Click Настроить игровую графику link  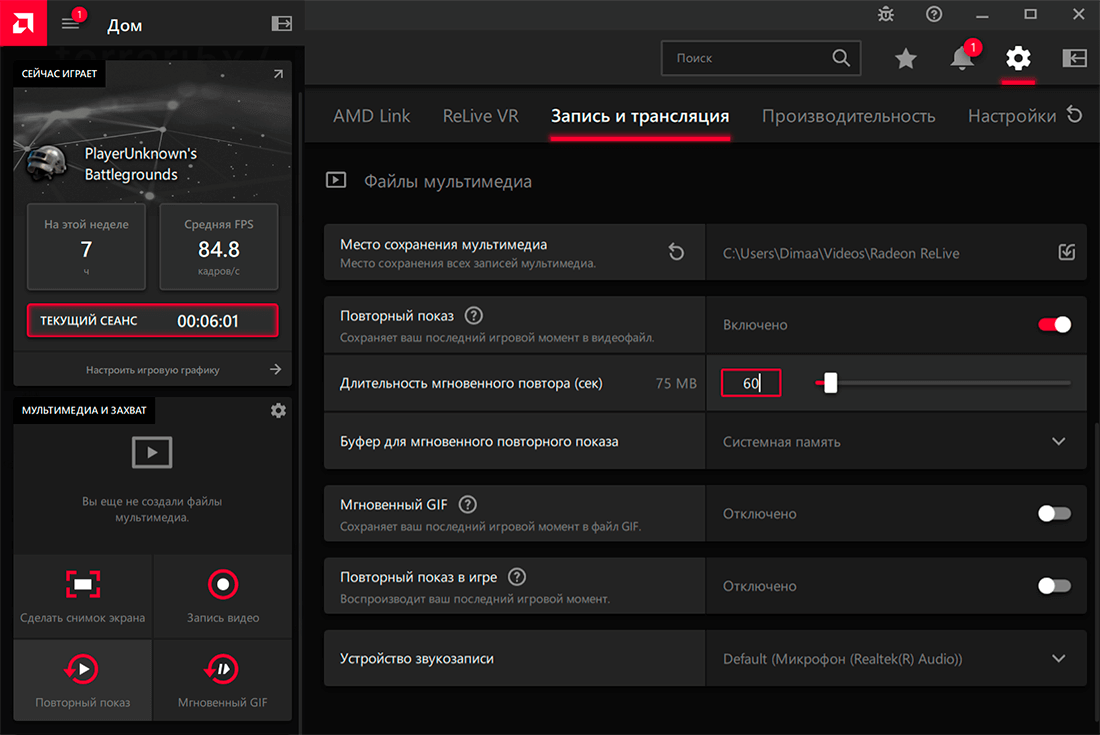pos(153,370)
